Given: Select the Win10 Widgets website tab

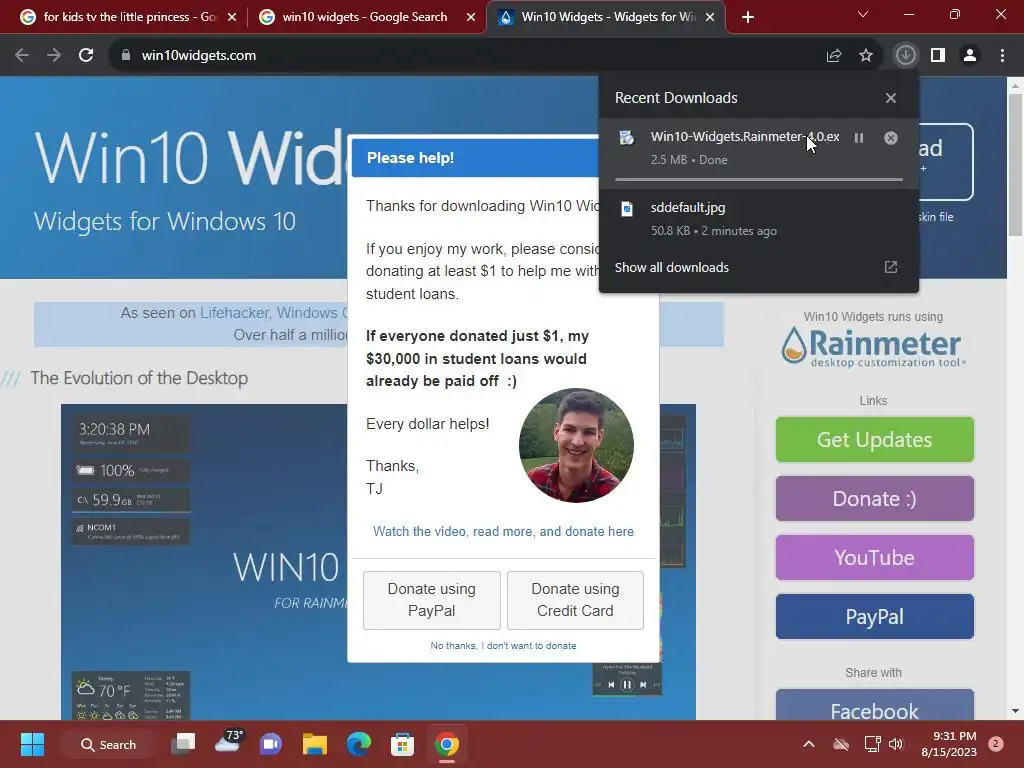Looking at the screenshot, I should point(604,17).
